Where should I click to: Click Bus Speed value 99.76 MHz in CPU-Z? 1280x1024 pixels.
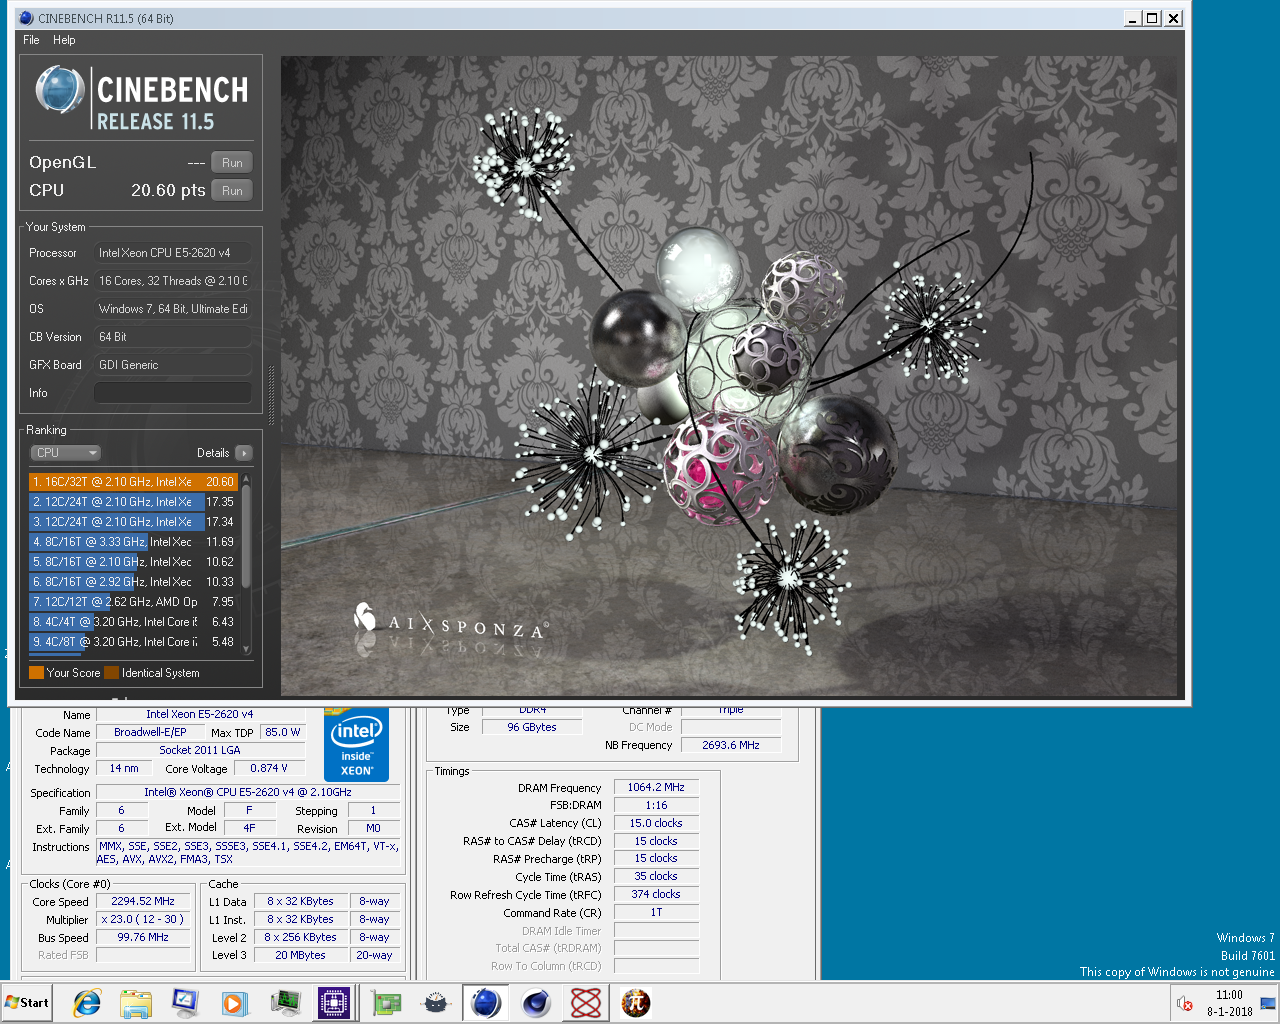pyautogui.click(x=143, y=937)
